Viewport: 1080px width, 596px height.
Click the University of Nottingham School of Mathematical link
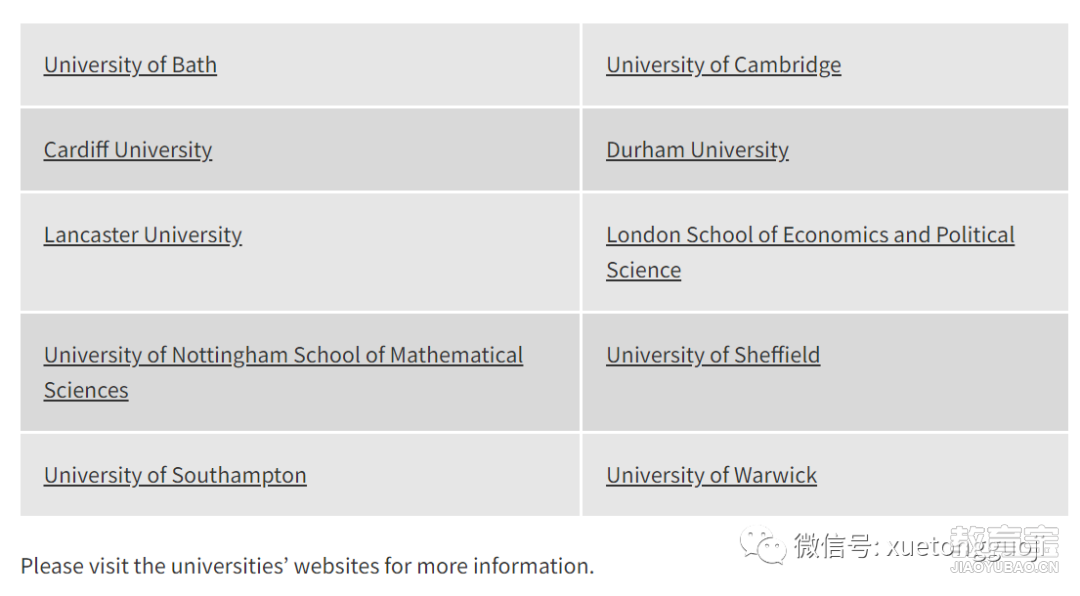tap(283, 355)
